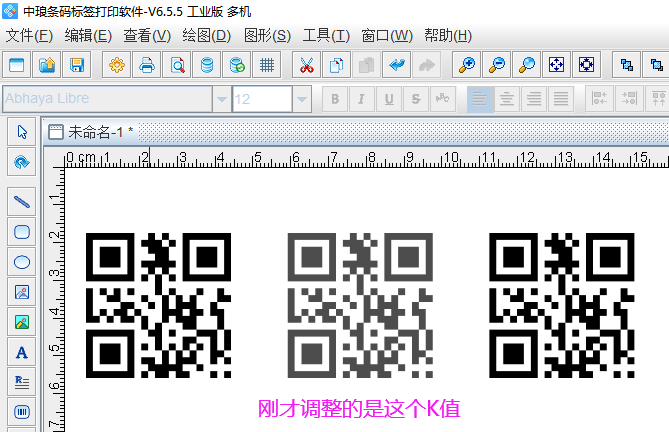Open the 文件(F) menu
Image resolution: width=669 pixels, height=432 pixels.
tap(29, 35)
